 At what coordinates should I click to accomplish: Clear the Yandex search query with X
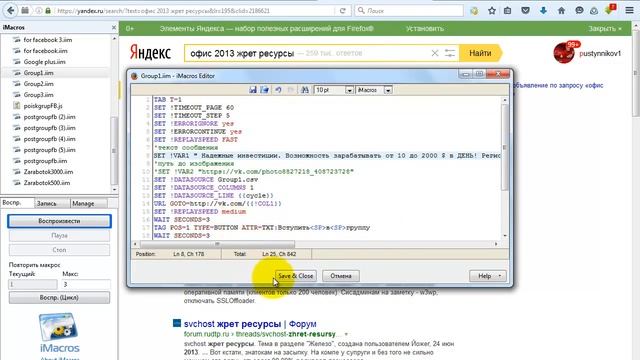[x=435, y=53]
